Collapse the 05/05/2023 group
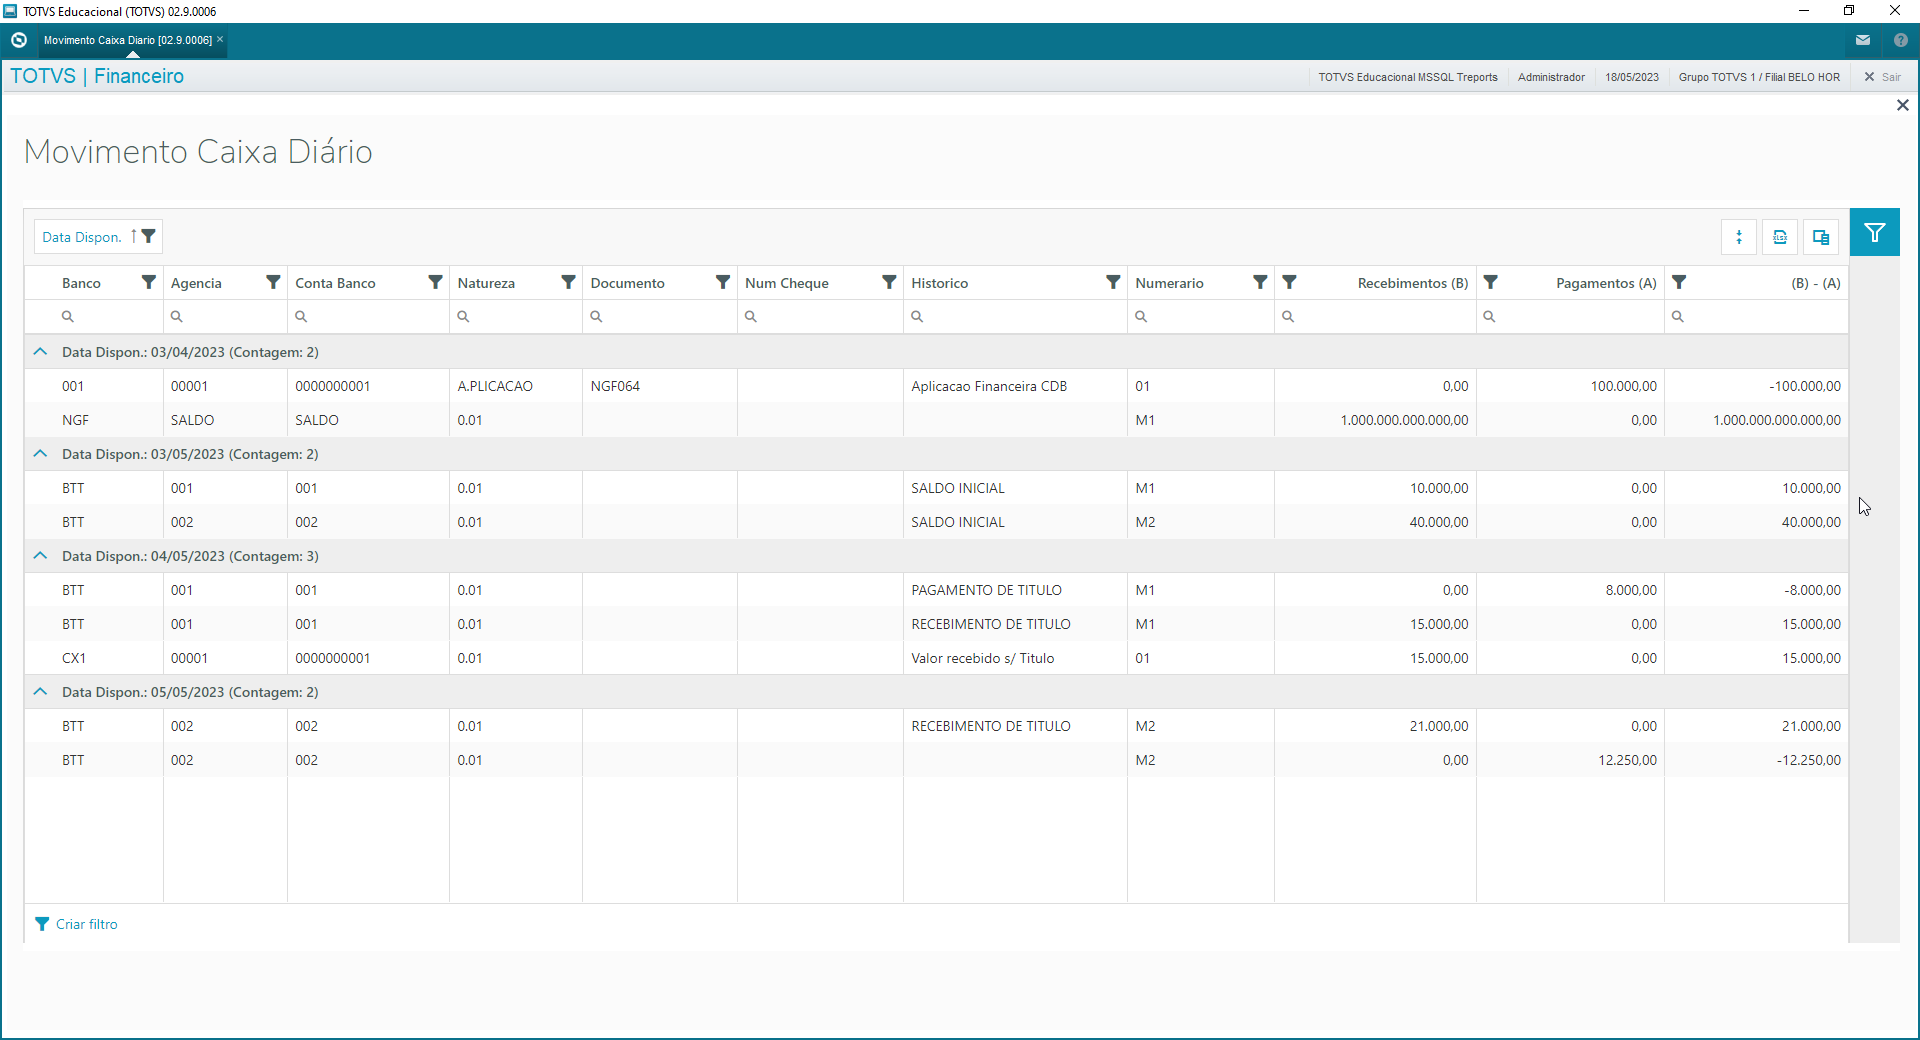This screenshot has width=1920, height=1040. pyautogui.click(x=40, y=692)
